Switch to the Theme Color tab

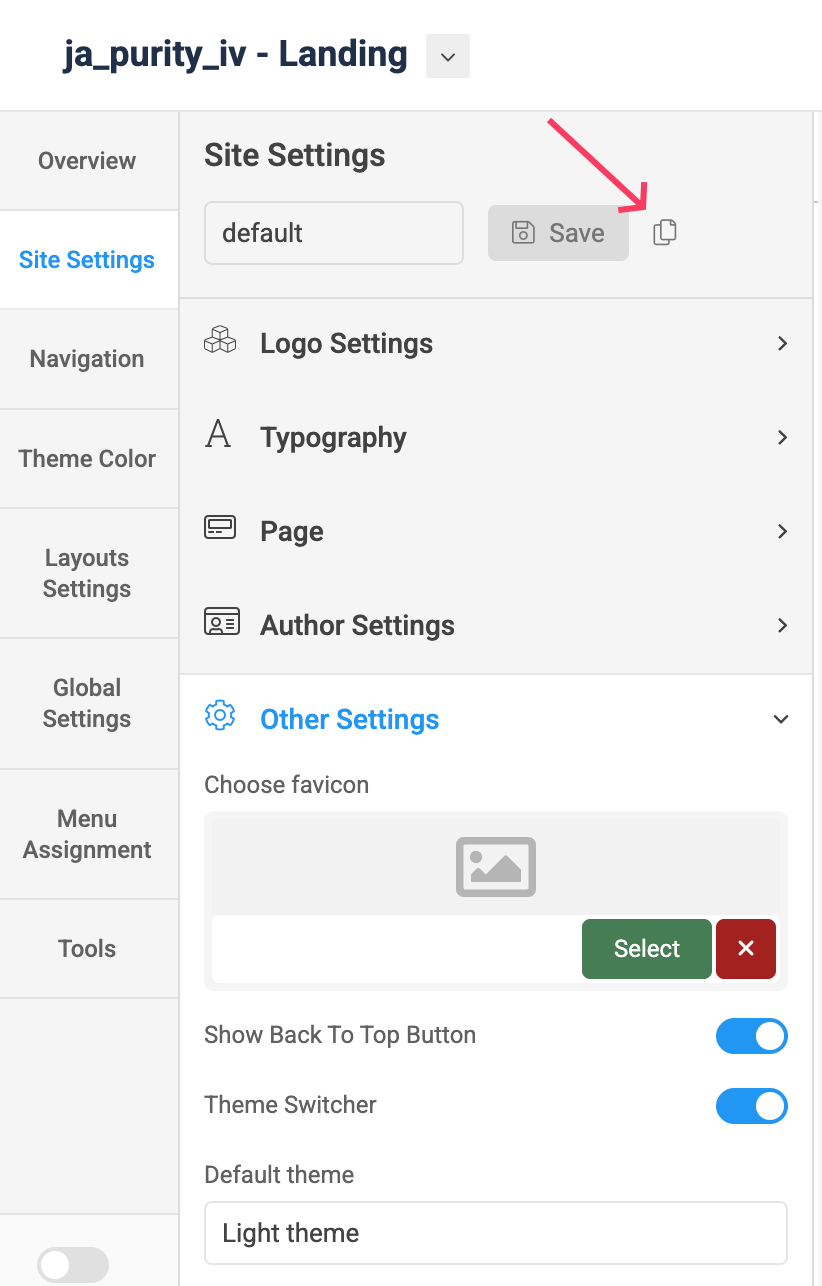click(87, 459)
